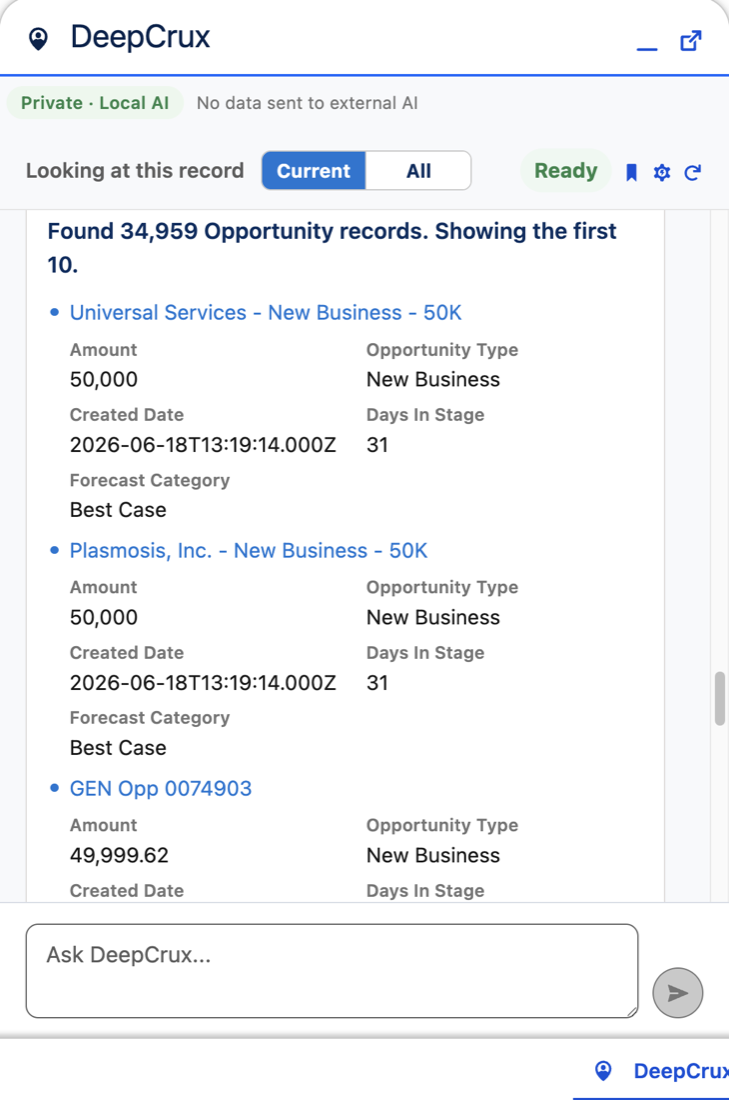The image size is (729, 1100).
Task: Minimize the DeepCrux panel
Action: 647,48
